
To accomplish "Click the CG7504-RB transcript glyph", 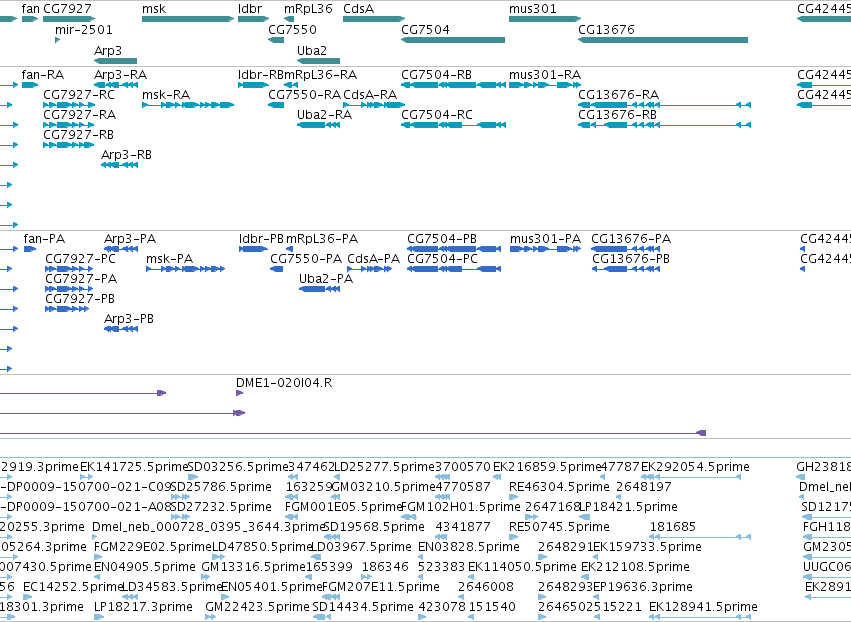I will pos(453,85).
